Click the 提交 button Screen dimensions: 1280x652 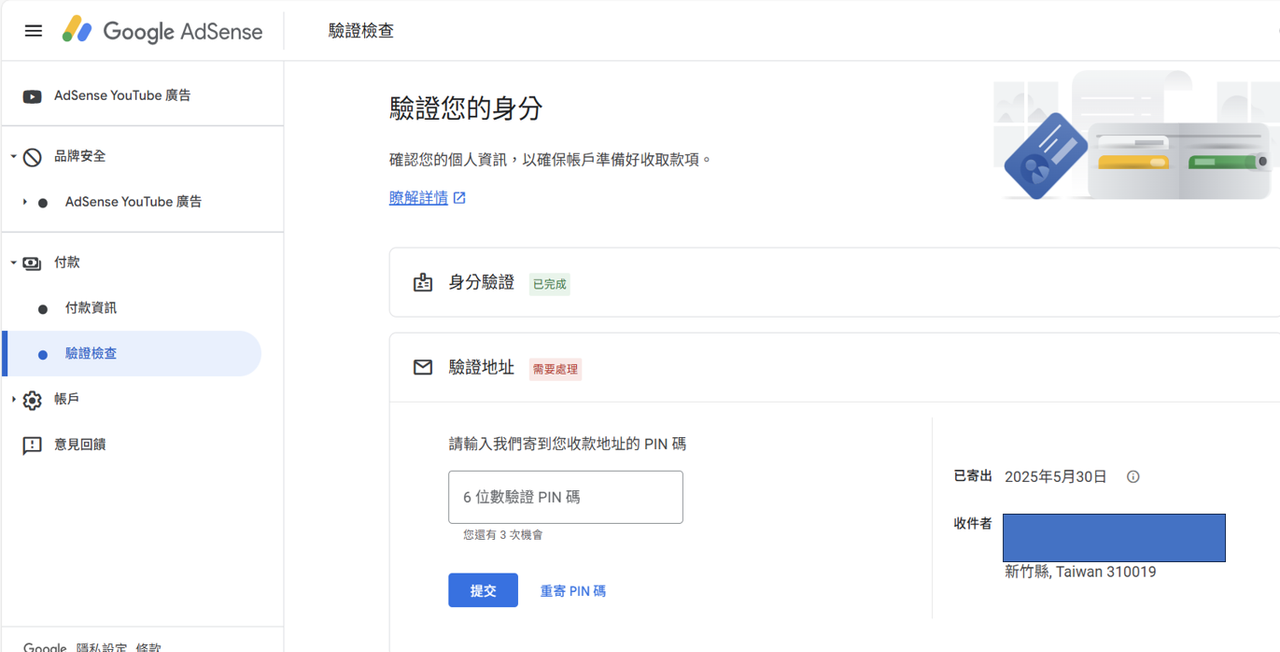[x=483, y=590]
